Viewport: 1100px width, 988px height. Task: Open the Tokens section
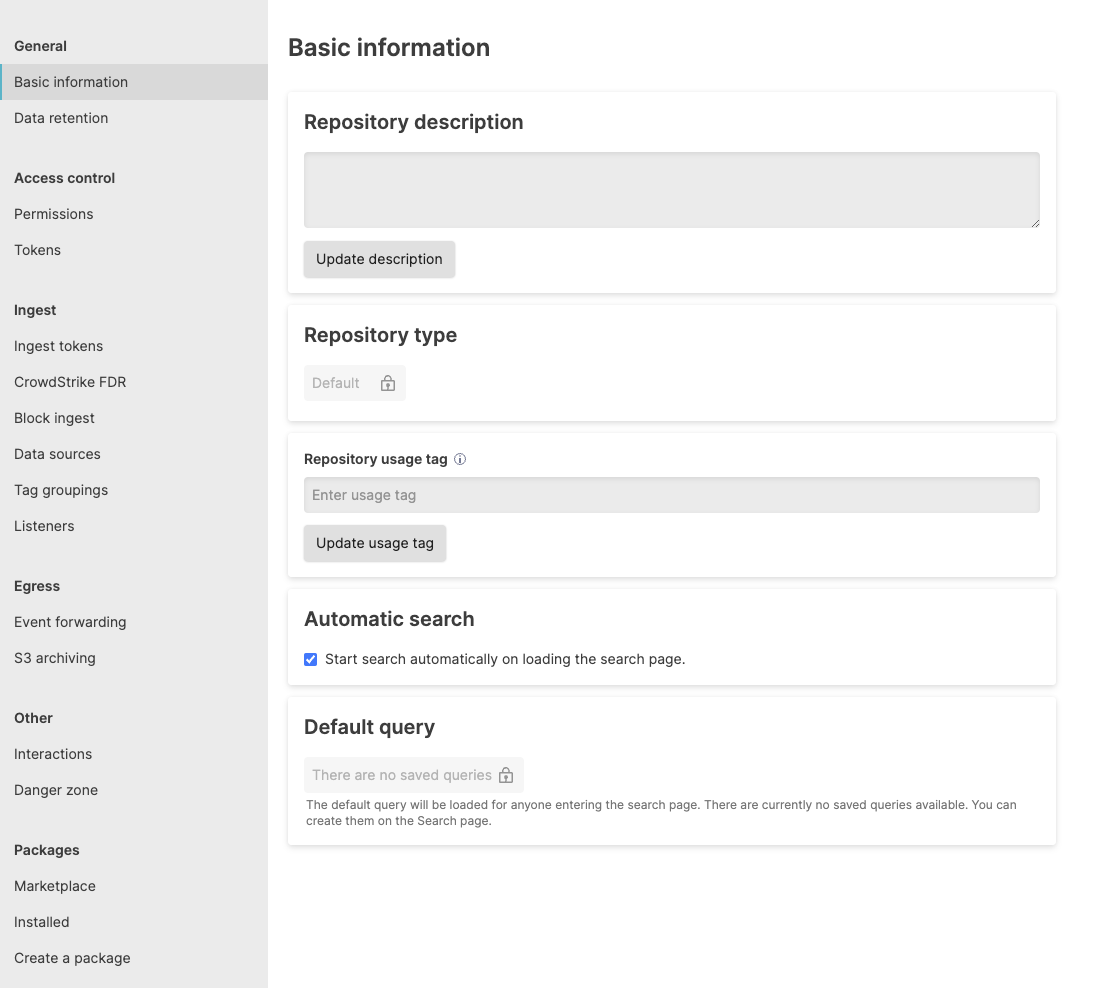38,250
